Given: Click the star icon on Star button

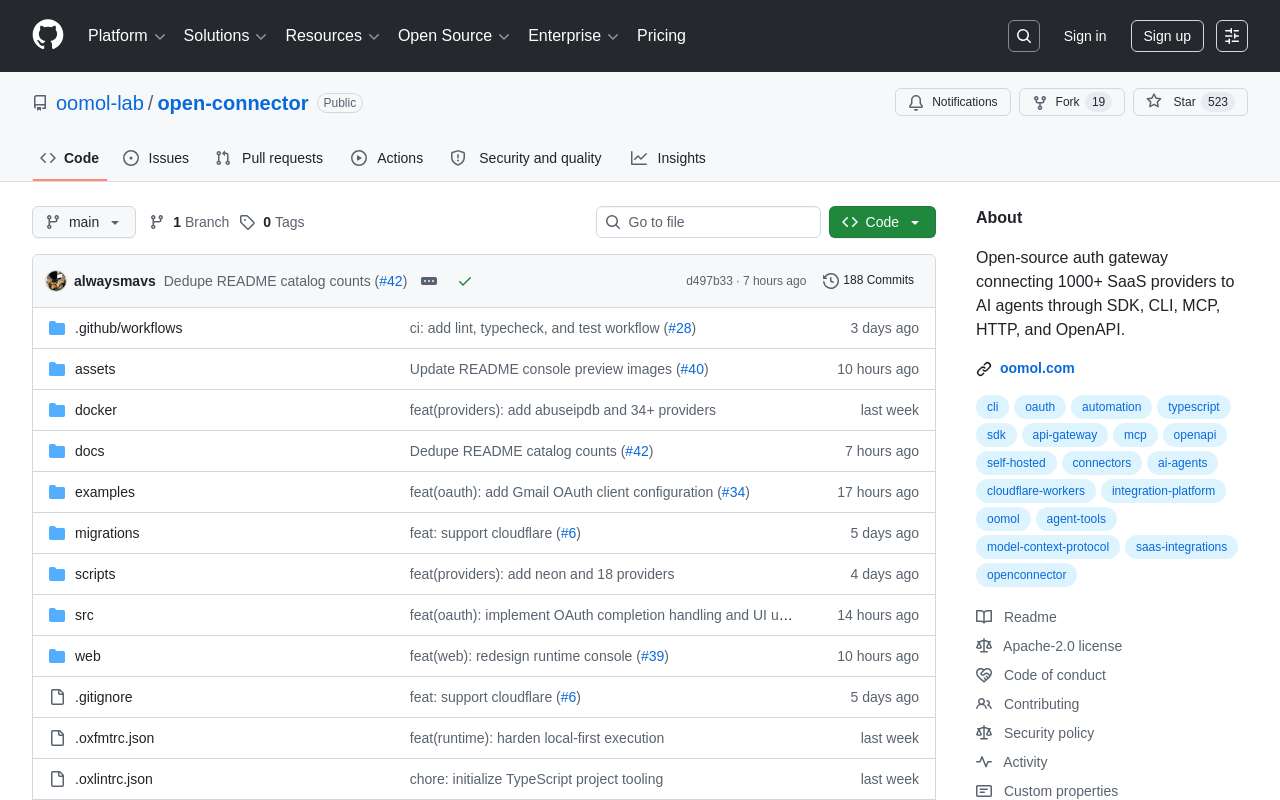Looking at the screenshot, I should pyautogui.click(x=1154, y=102).
